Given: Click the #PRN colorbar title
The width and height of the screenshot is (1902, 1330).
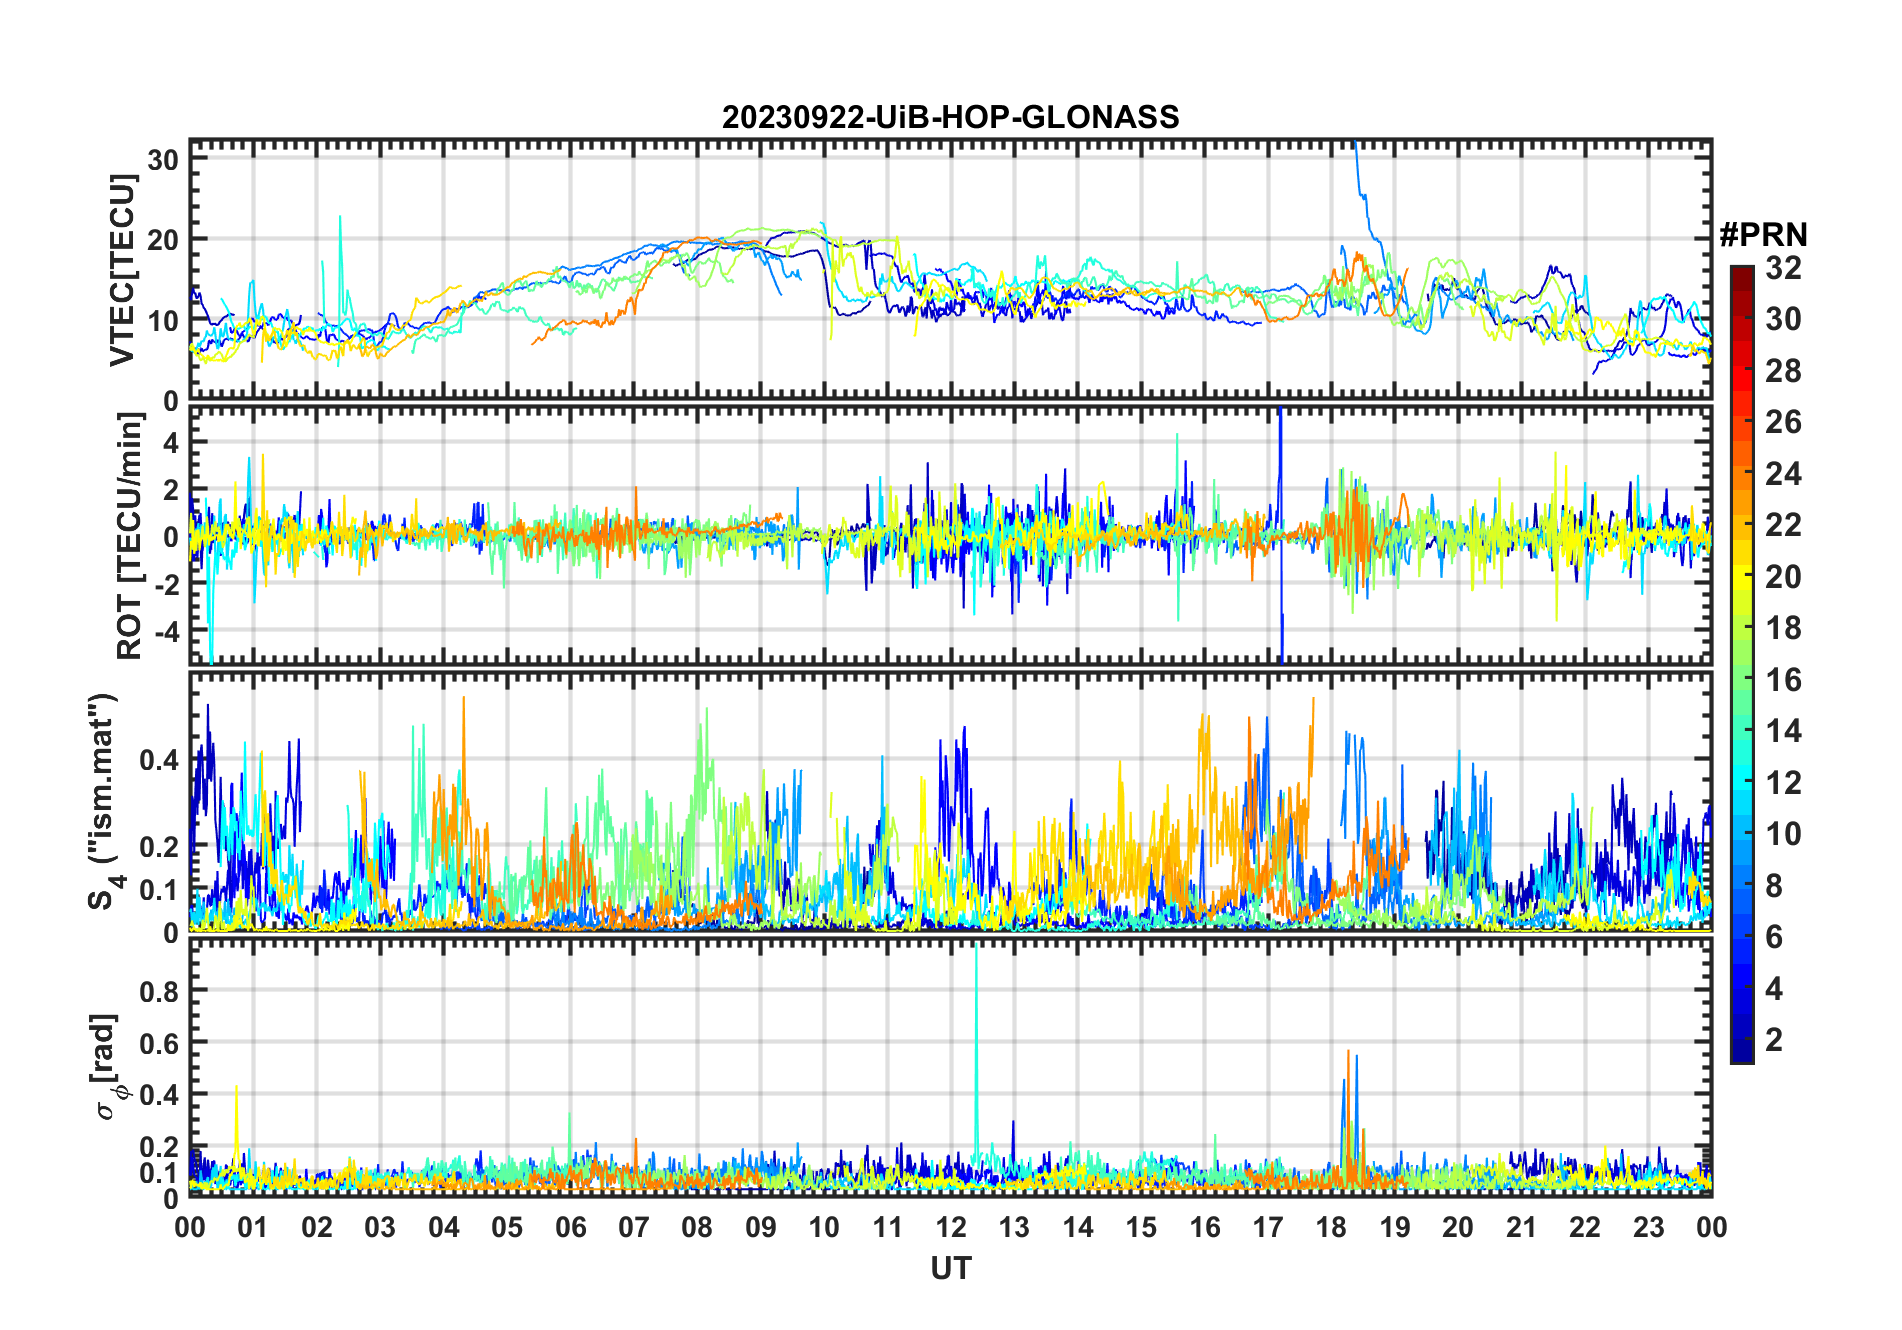Looking at the screenshot, I should point(1763,235).
